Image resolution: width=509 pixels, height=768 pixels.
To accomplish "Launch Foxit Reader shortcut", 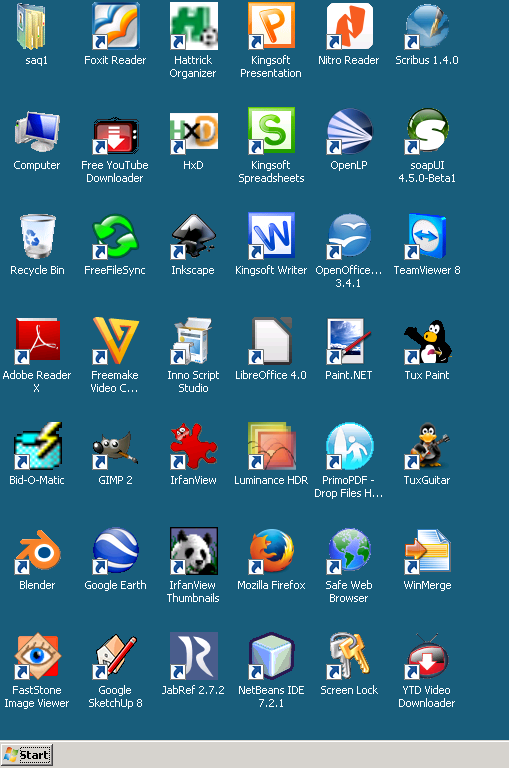I will [x=115, y=25].
